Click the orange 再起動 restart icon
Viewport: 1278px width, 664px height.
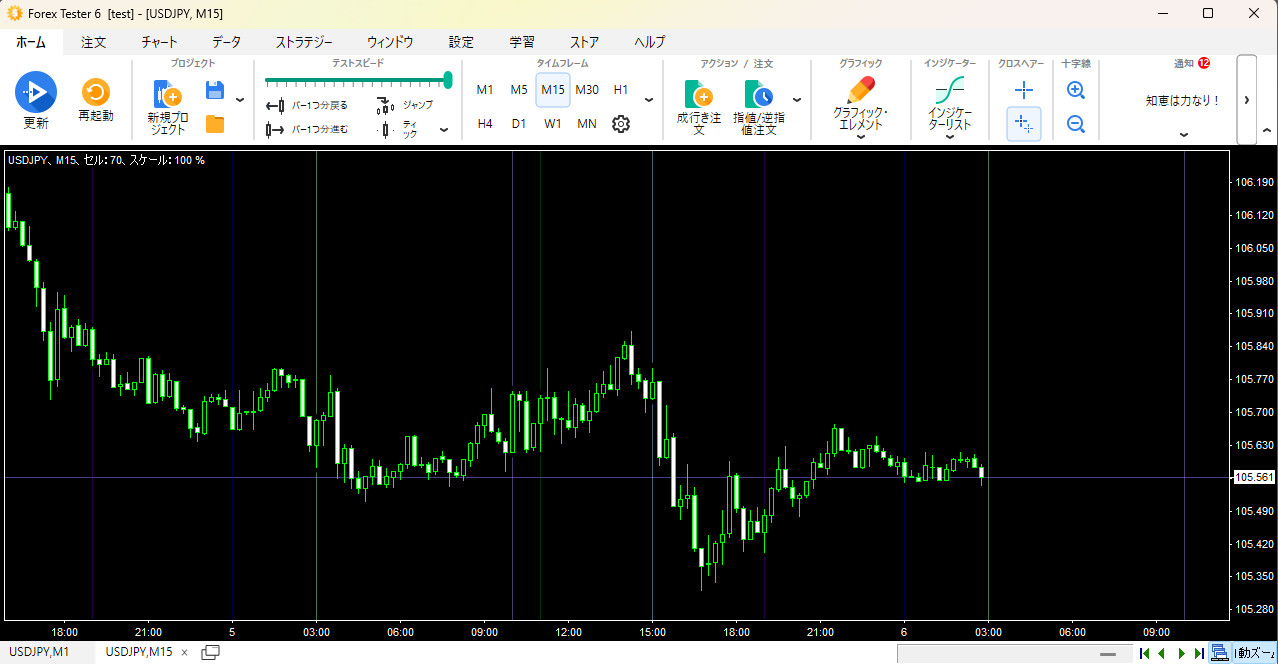coord(96,92)
